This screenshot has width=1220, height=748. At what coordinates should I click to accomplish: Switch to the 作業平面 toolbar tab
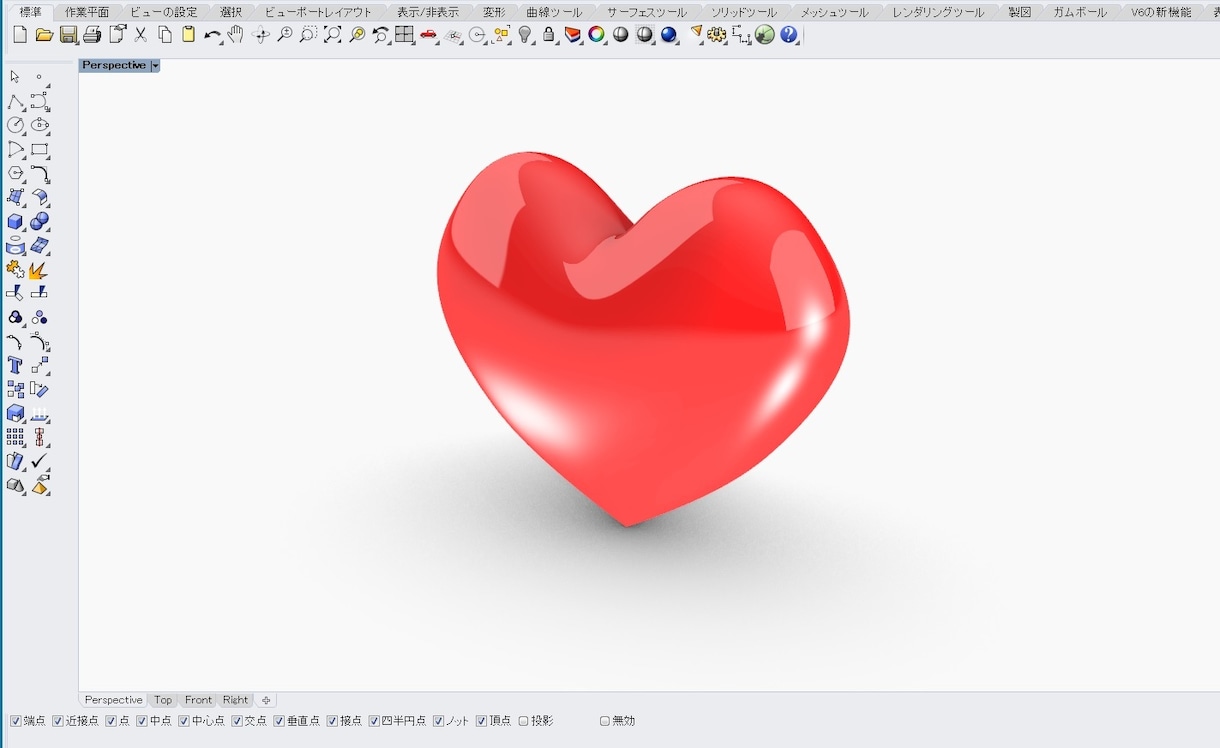[87, 12]
